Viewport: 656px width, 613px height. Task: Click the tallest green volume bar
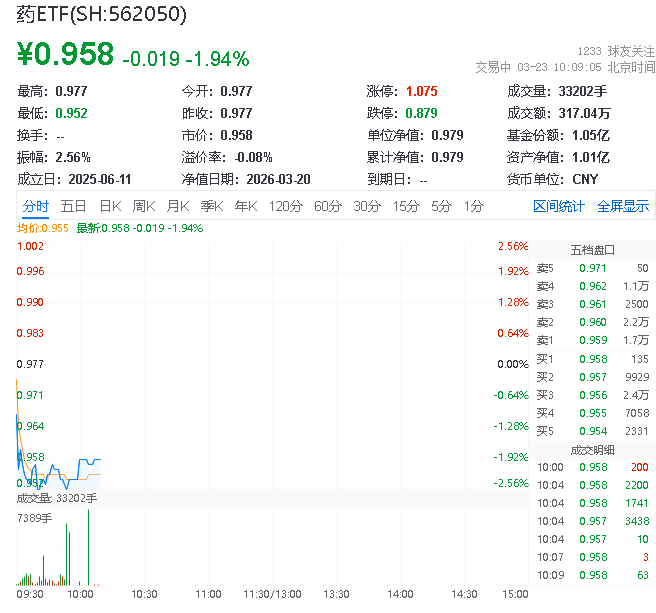tap(89, 548)
